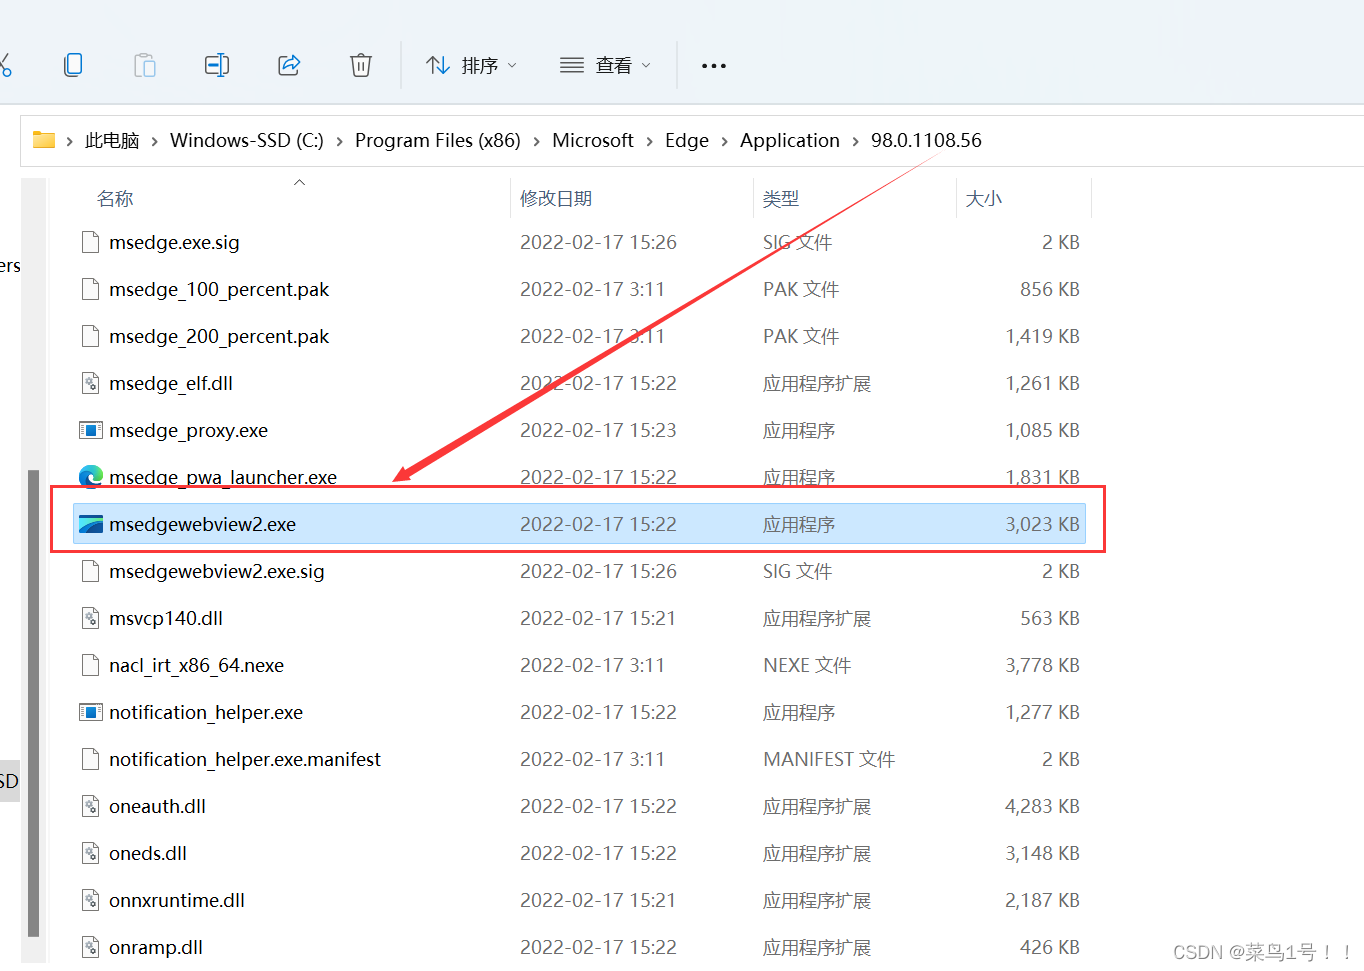The height and width of the screenshot is (971, 1364).
Task: Click the Rename icon in the toolbar
Action: tap(217, 65)
